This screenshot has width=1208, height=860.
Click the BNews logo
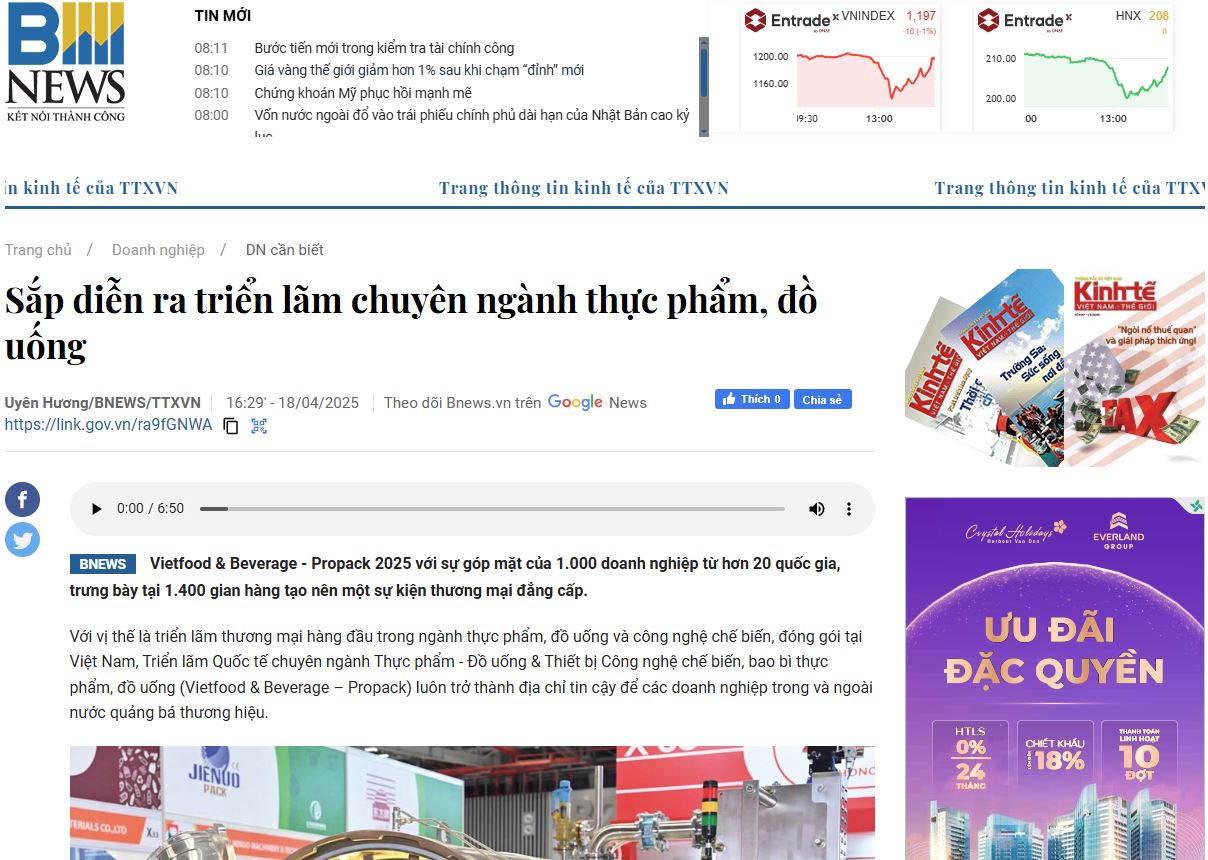tap(66, 62)
